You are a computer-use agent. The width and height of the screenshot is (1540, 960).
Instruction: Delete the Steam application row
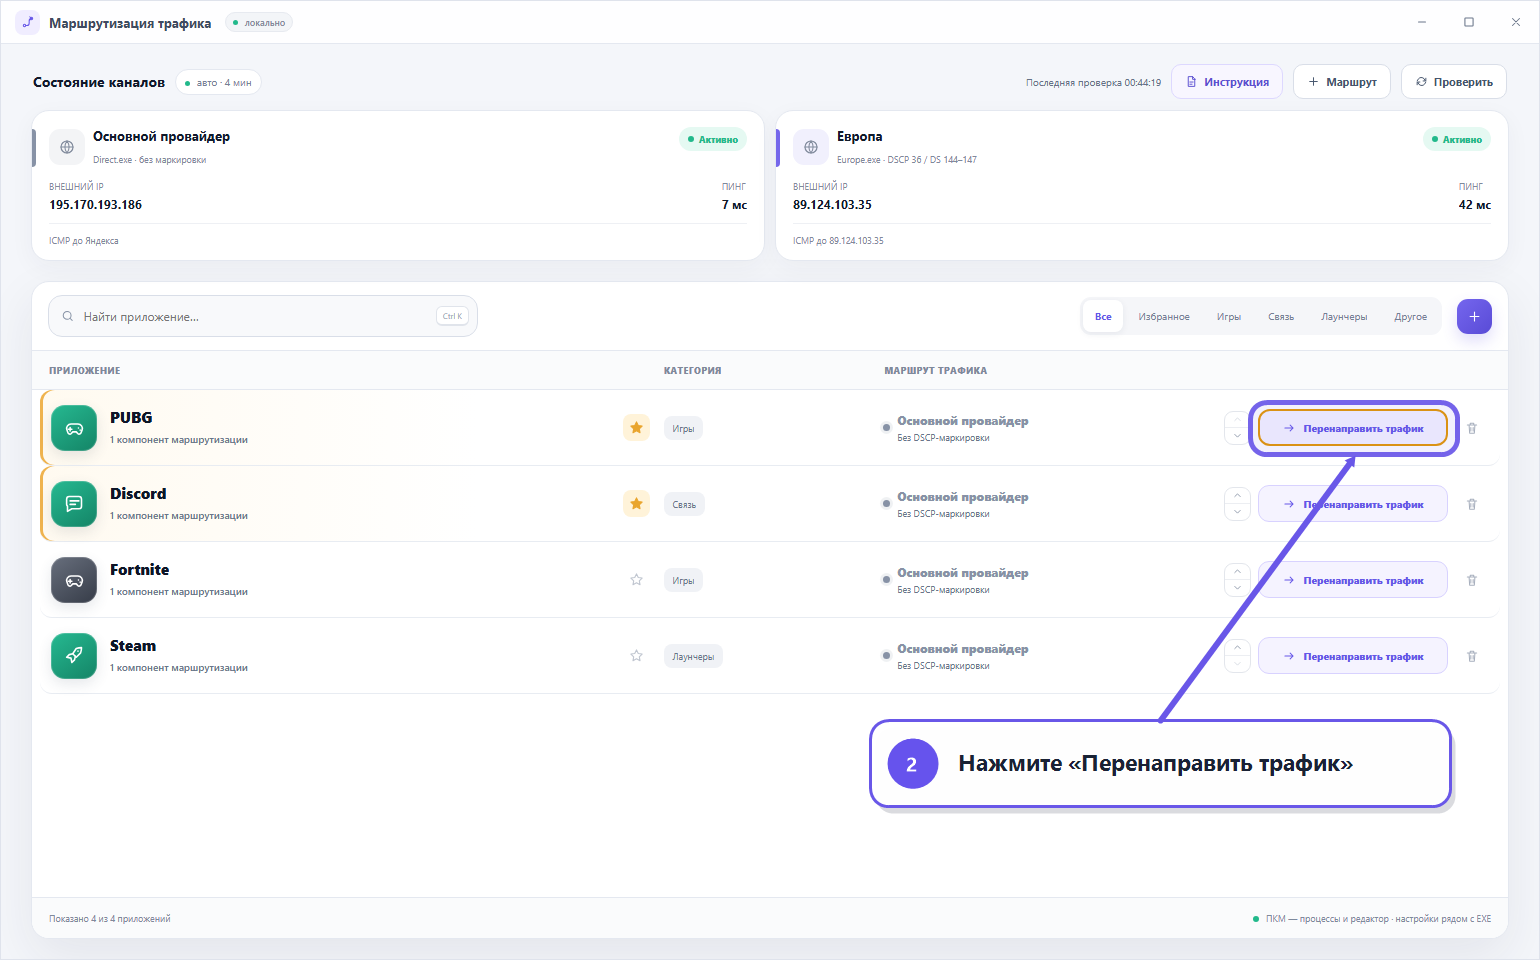(x=1472, y=656)
